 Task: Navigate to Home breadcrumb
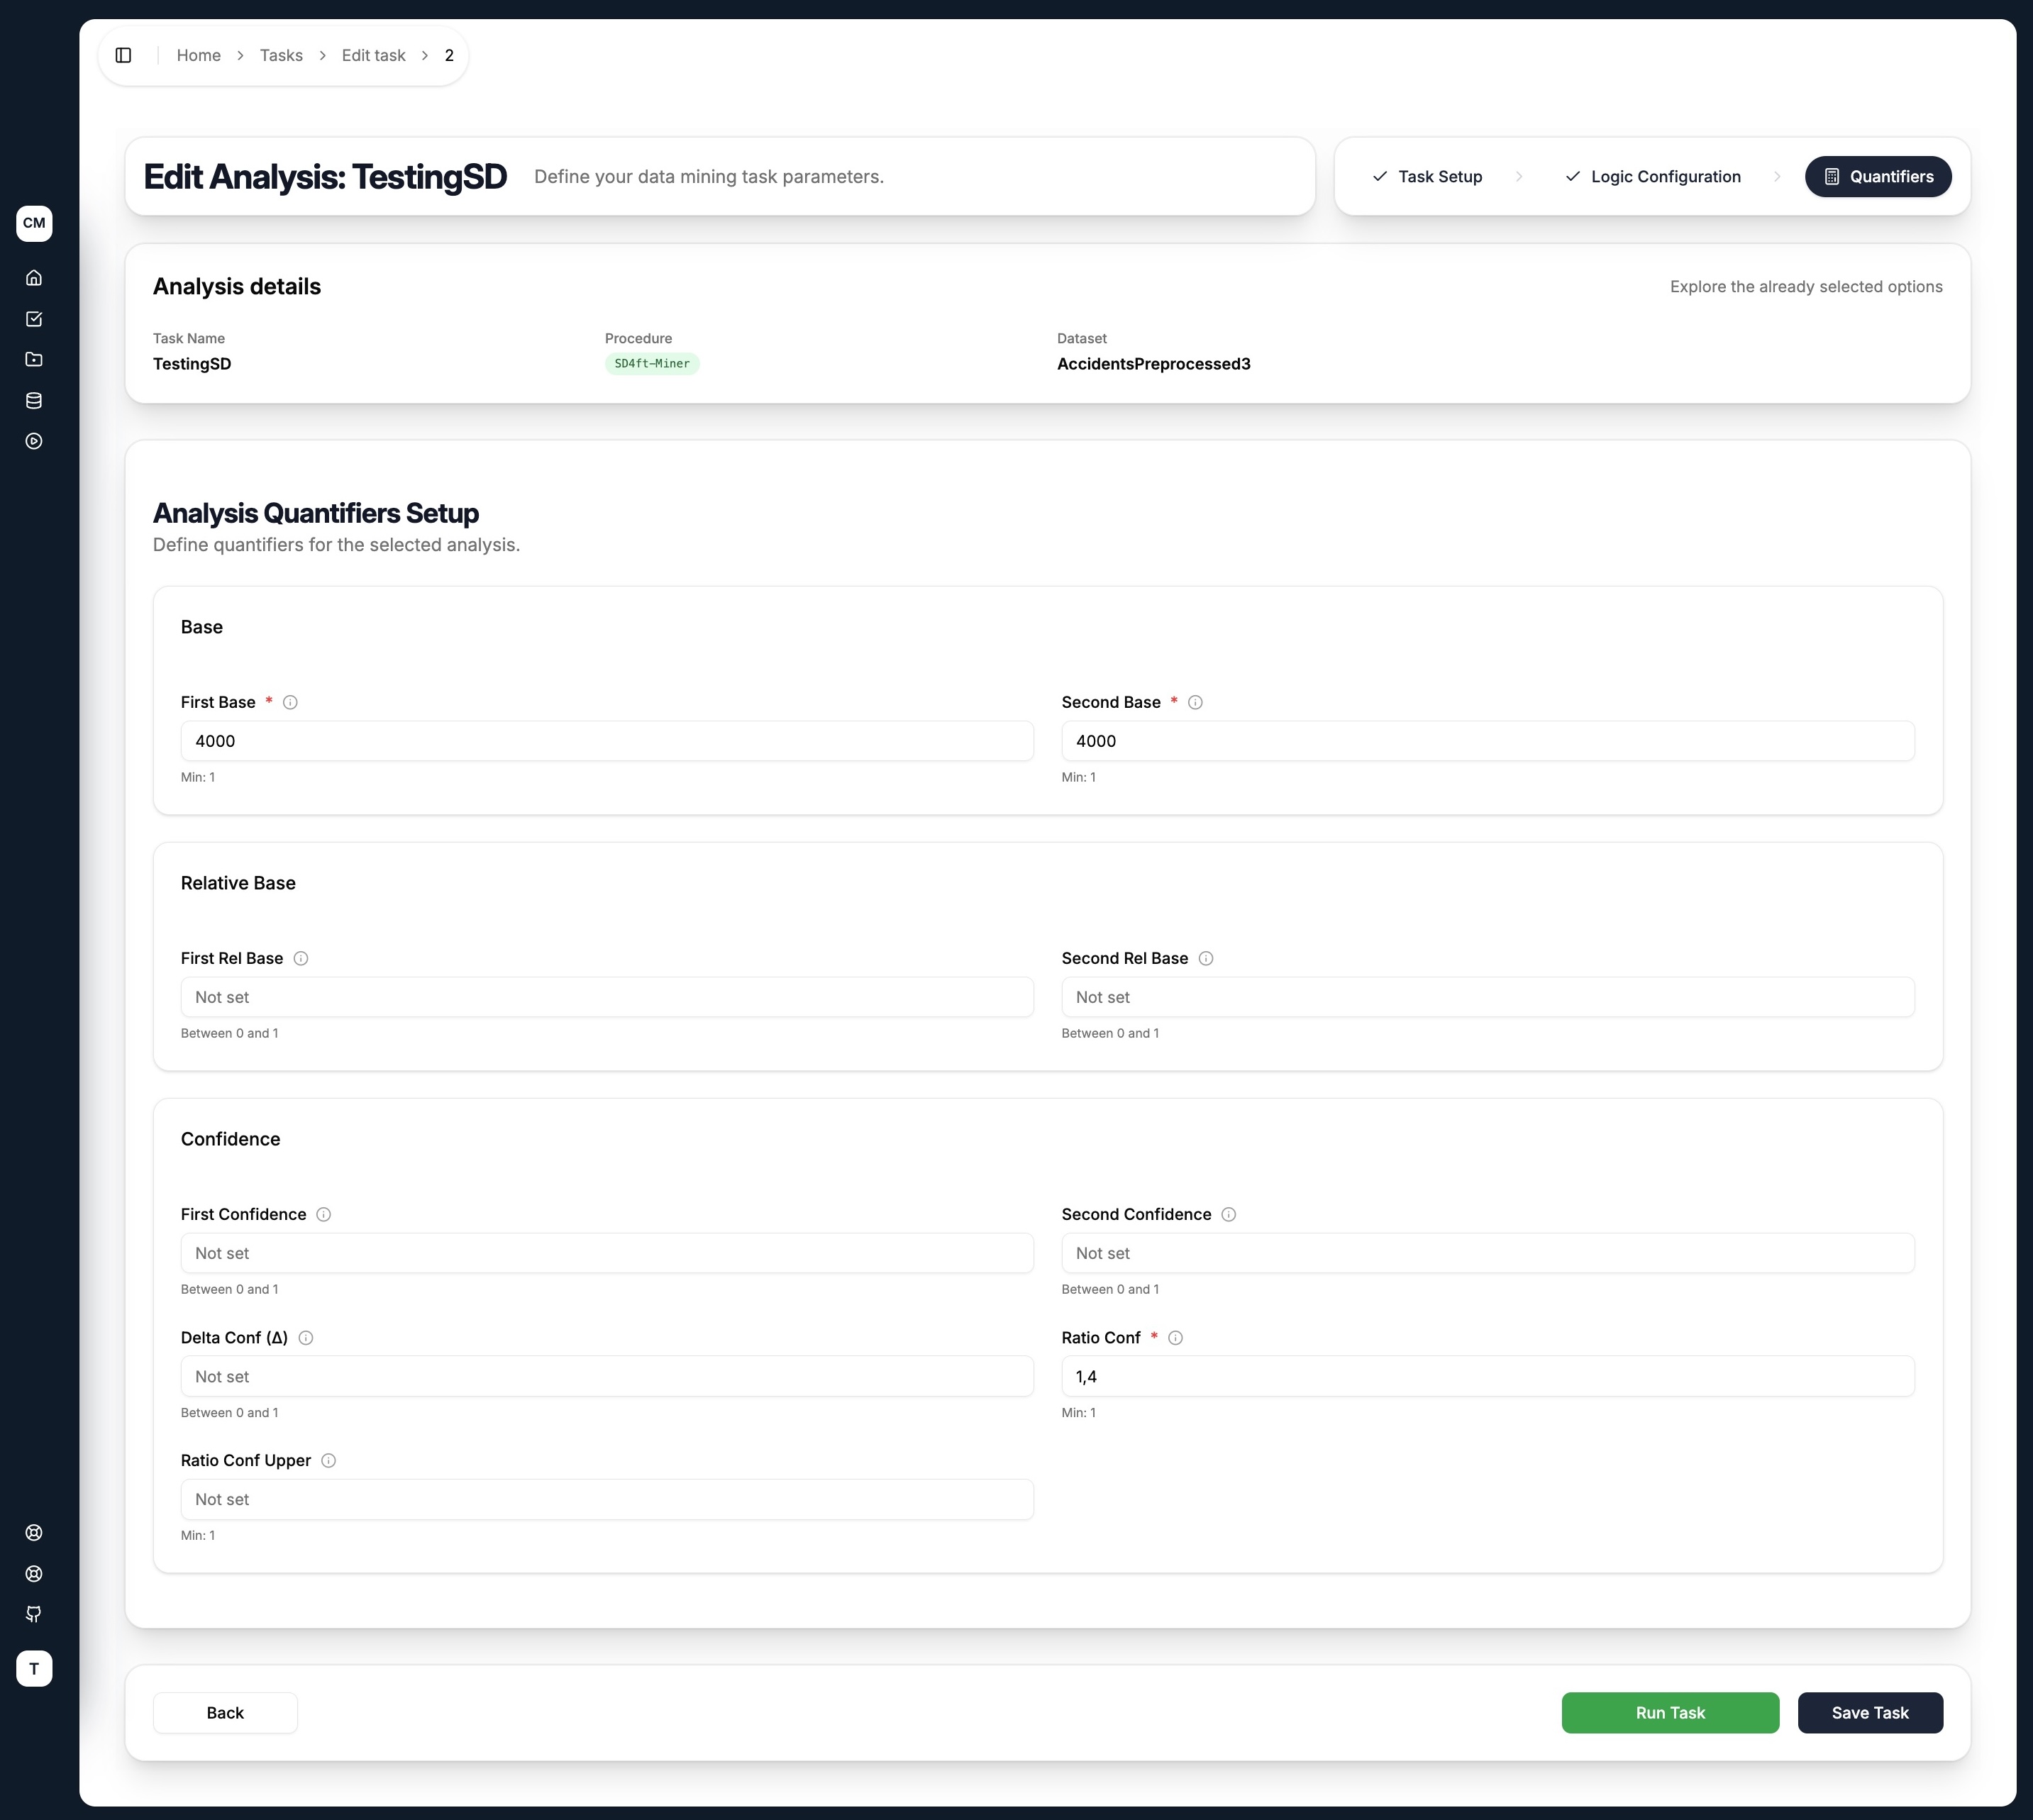[199, 55]
